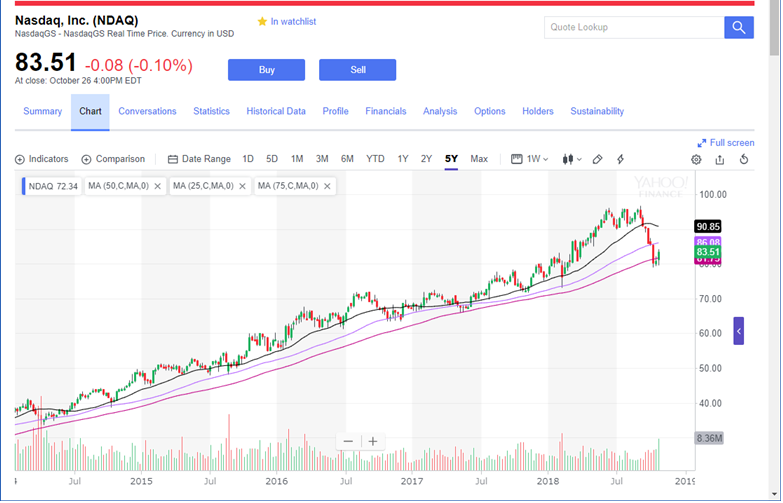The width and height of the screenshot is (783, 503).
Task: Open chart settings gear icon
Action: (x=696, y=159)
